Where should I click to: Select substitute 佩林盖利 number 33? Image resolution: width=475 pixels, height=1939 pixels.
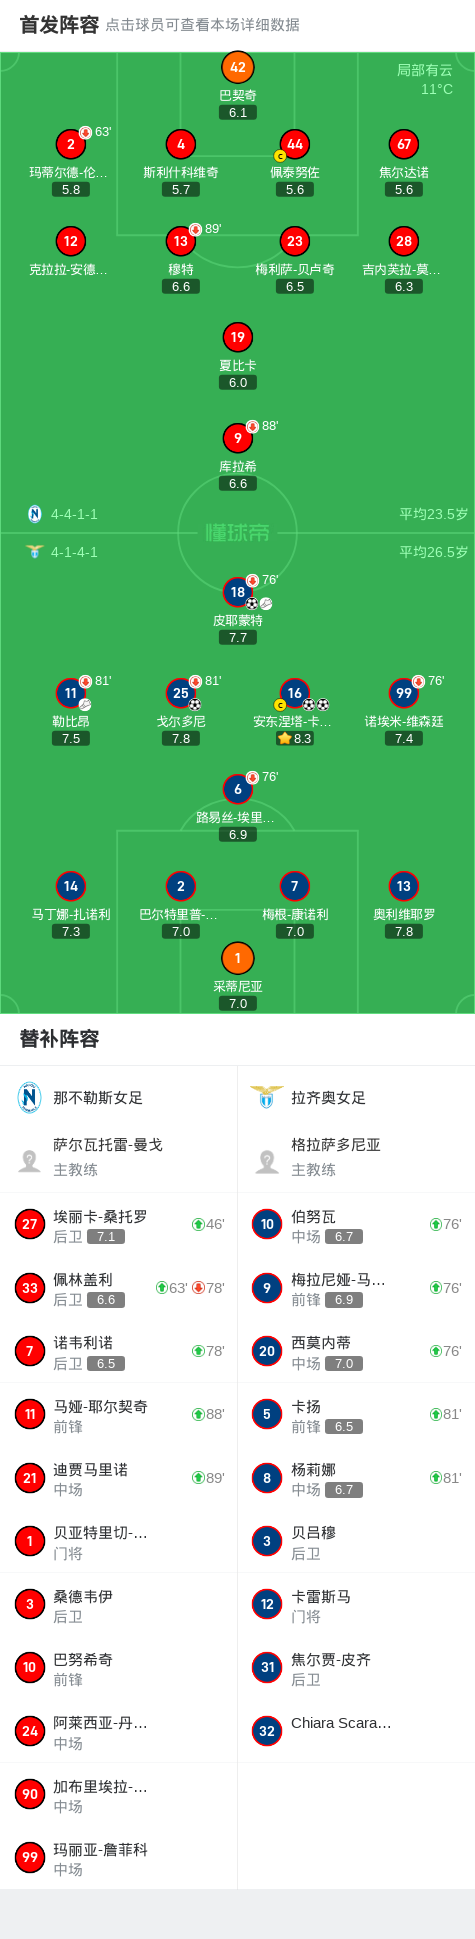point(119,1288)
